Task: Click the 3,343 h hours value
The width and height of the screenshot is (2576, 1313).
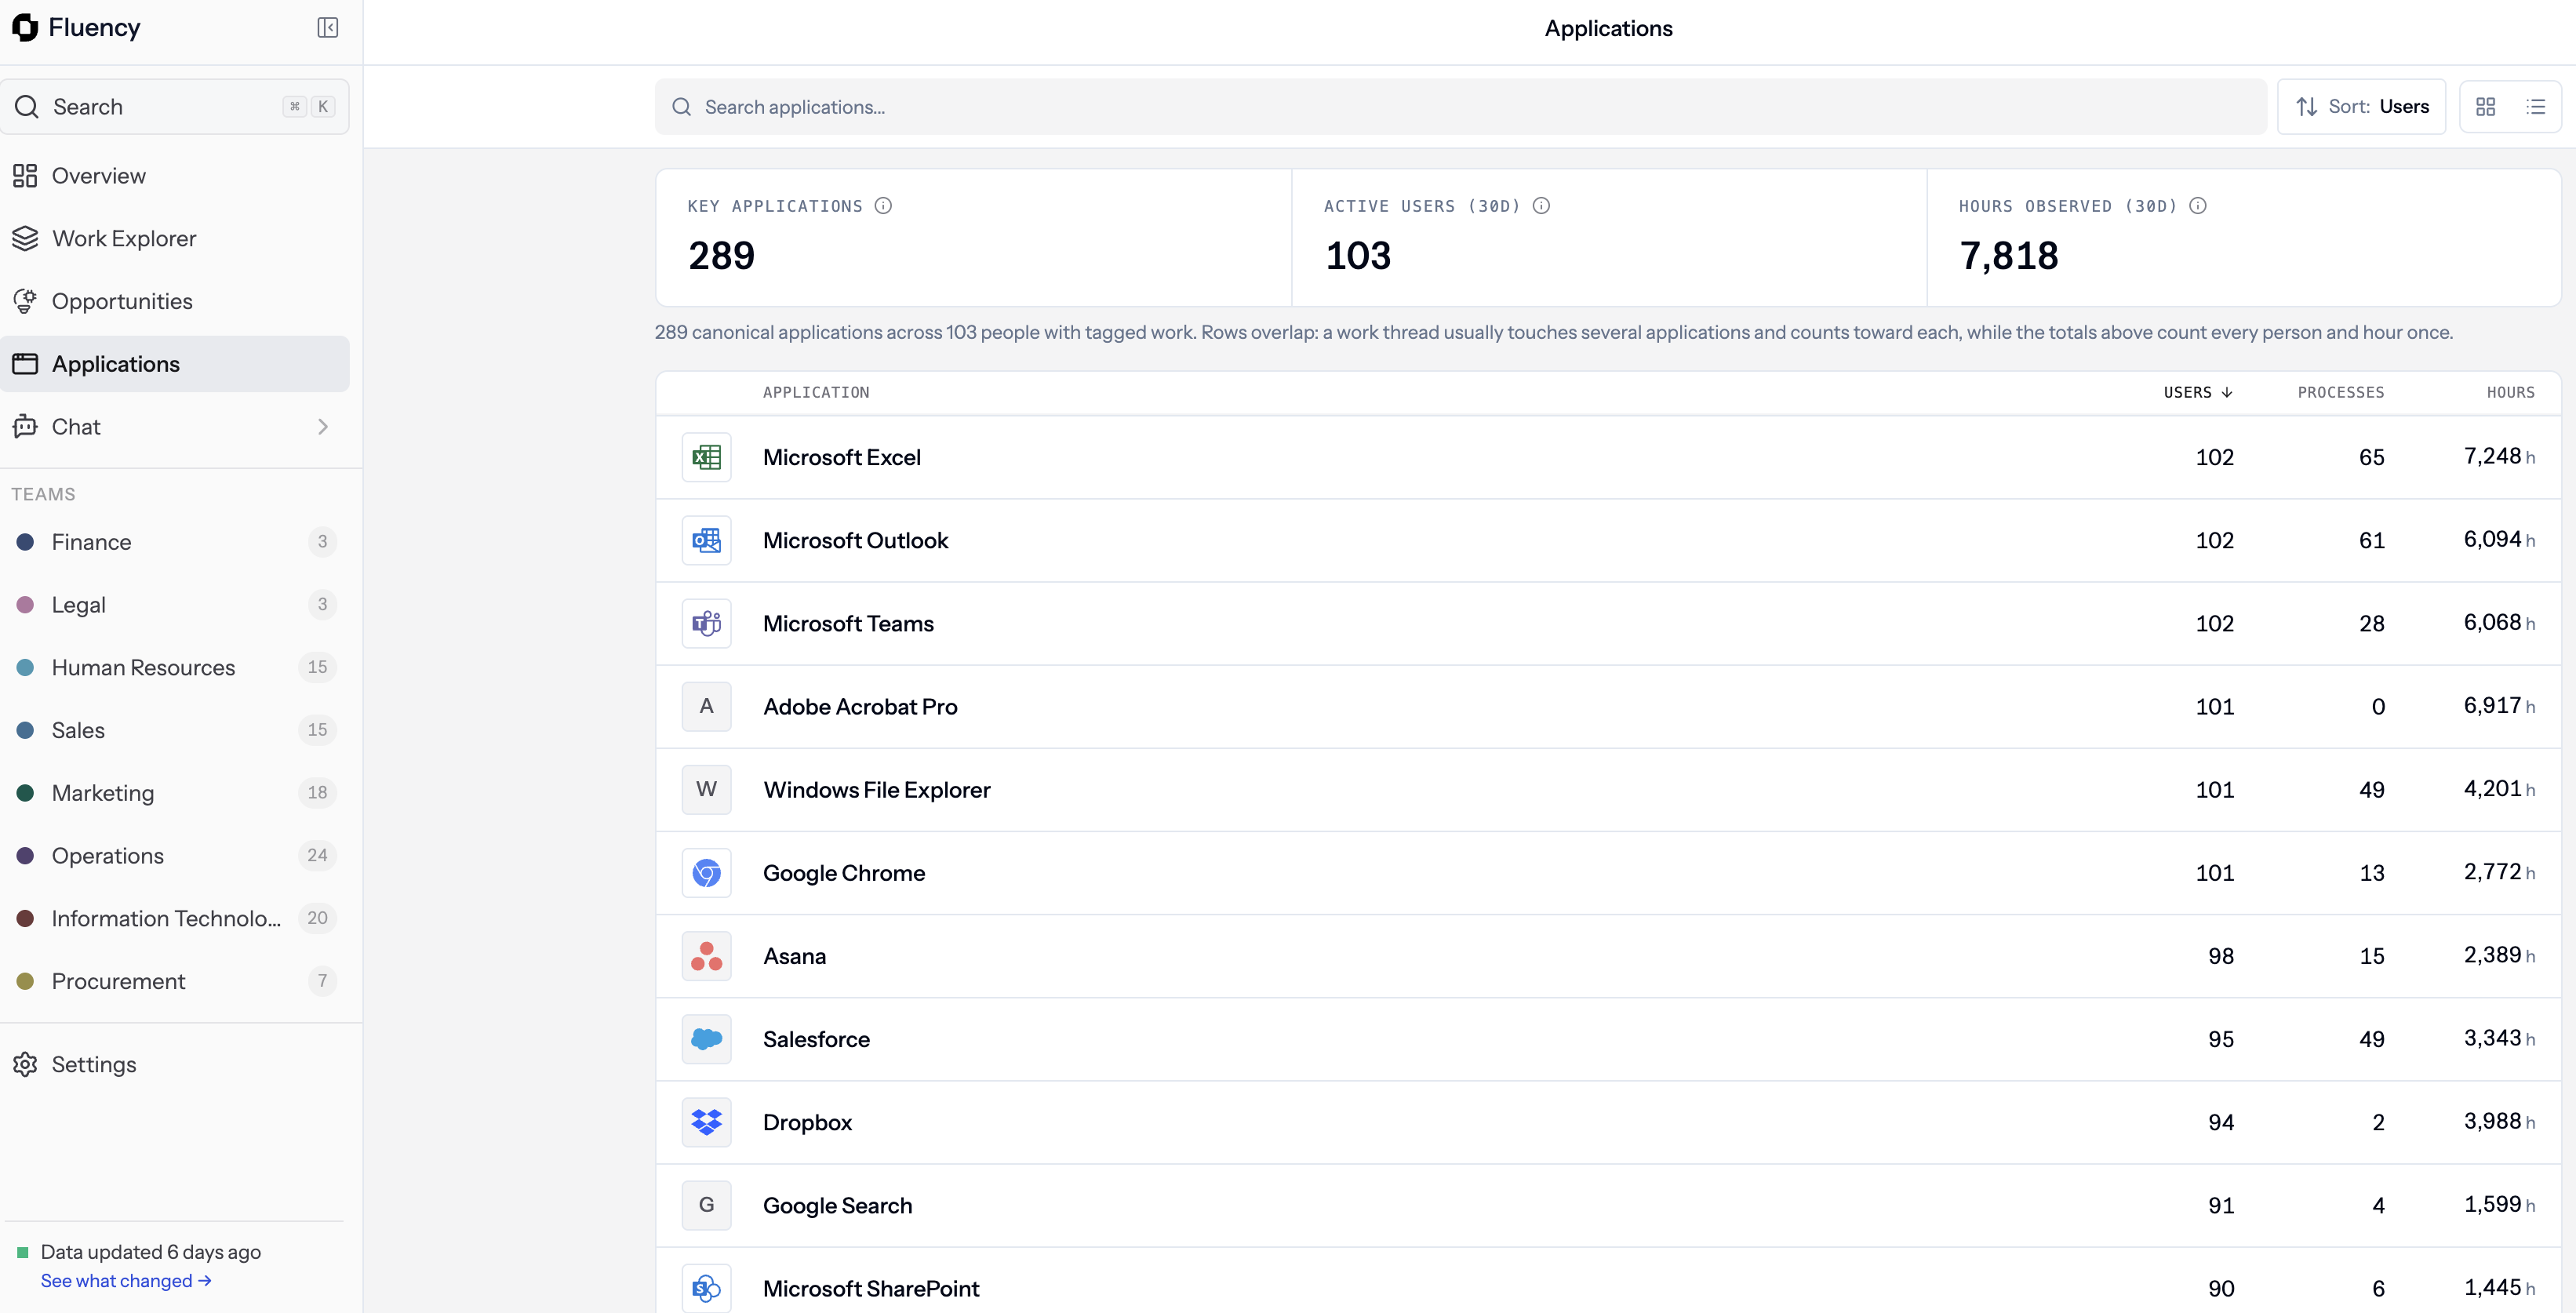Action: pyautogui.click(x=2499, y=1038)
